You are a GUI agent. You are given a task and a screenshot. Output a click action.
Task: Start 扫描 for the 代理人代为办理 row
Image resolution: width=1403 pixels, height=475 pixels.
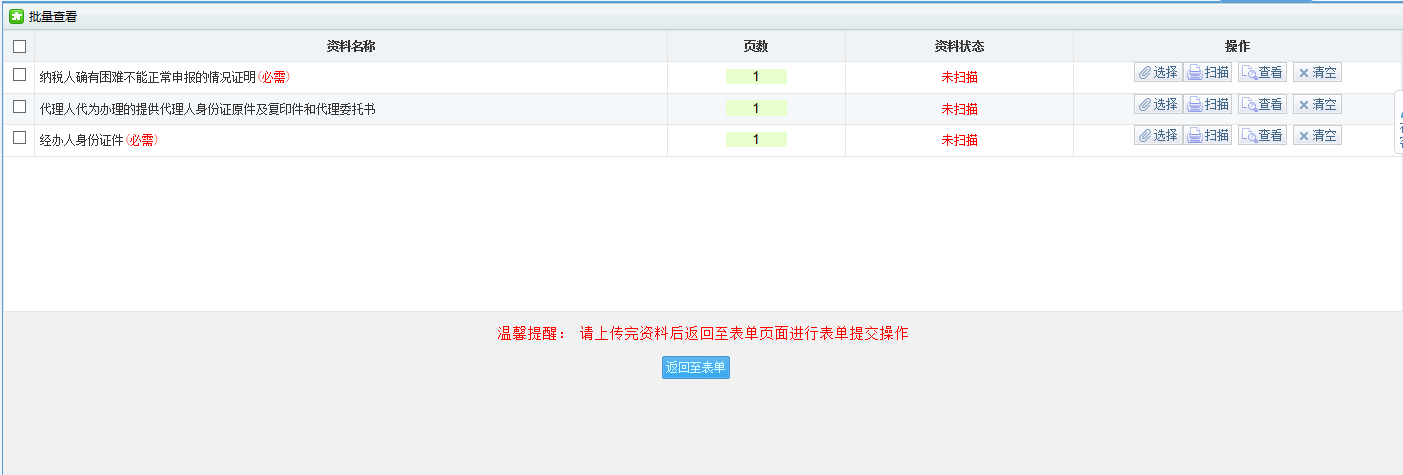(x=1208, y=104)
